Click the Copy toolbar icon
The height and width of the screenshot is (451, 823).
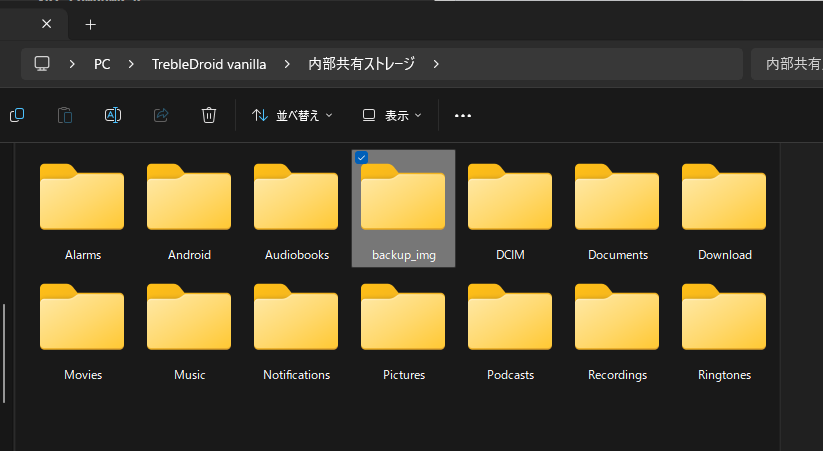(17, 115)
